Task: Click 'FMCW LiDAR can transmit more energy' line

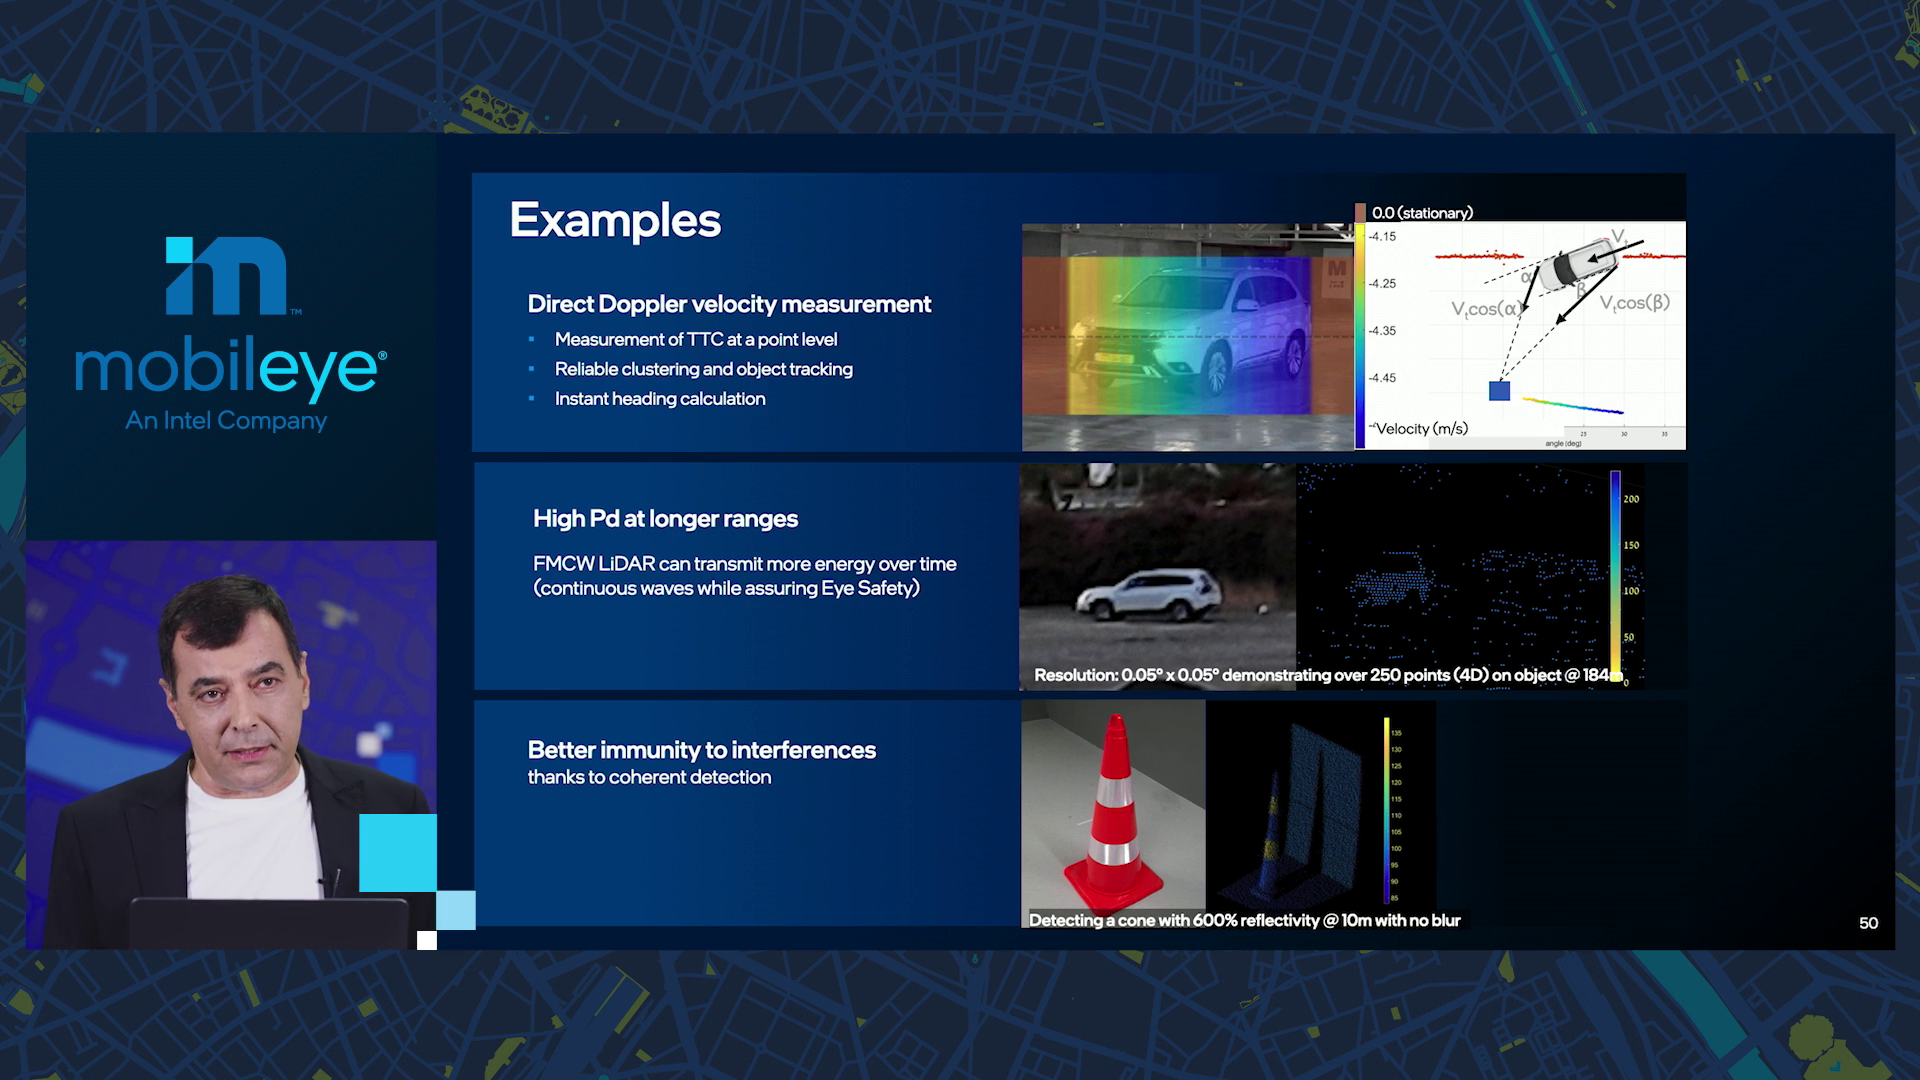Action: [745, 564]
